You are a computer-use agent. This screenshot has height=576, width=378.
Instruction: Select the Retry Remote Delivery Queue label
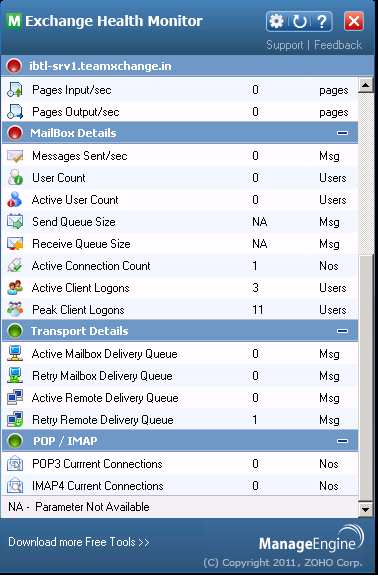[102, 420]
